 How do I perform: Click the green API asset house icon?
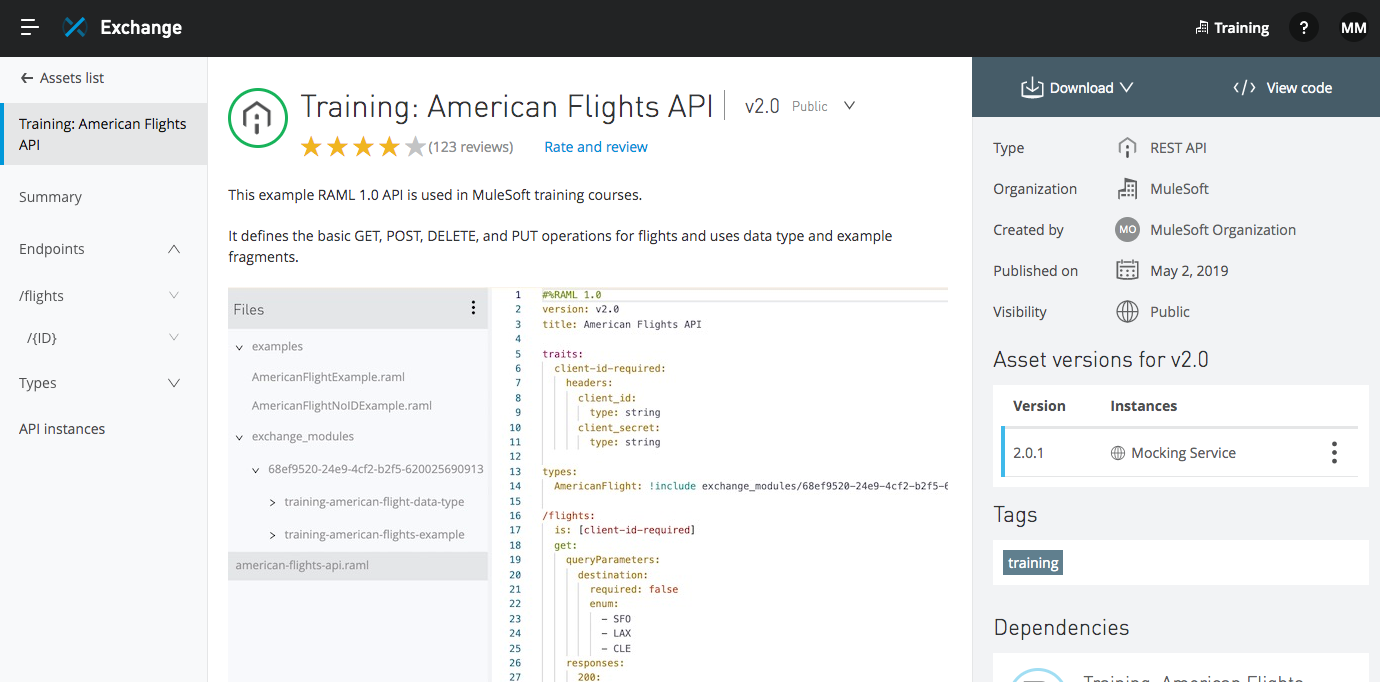(258, 118)
